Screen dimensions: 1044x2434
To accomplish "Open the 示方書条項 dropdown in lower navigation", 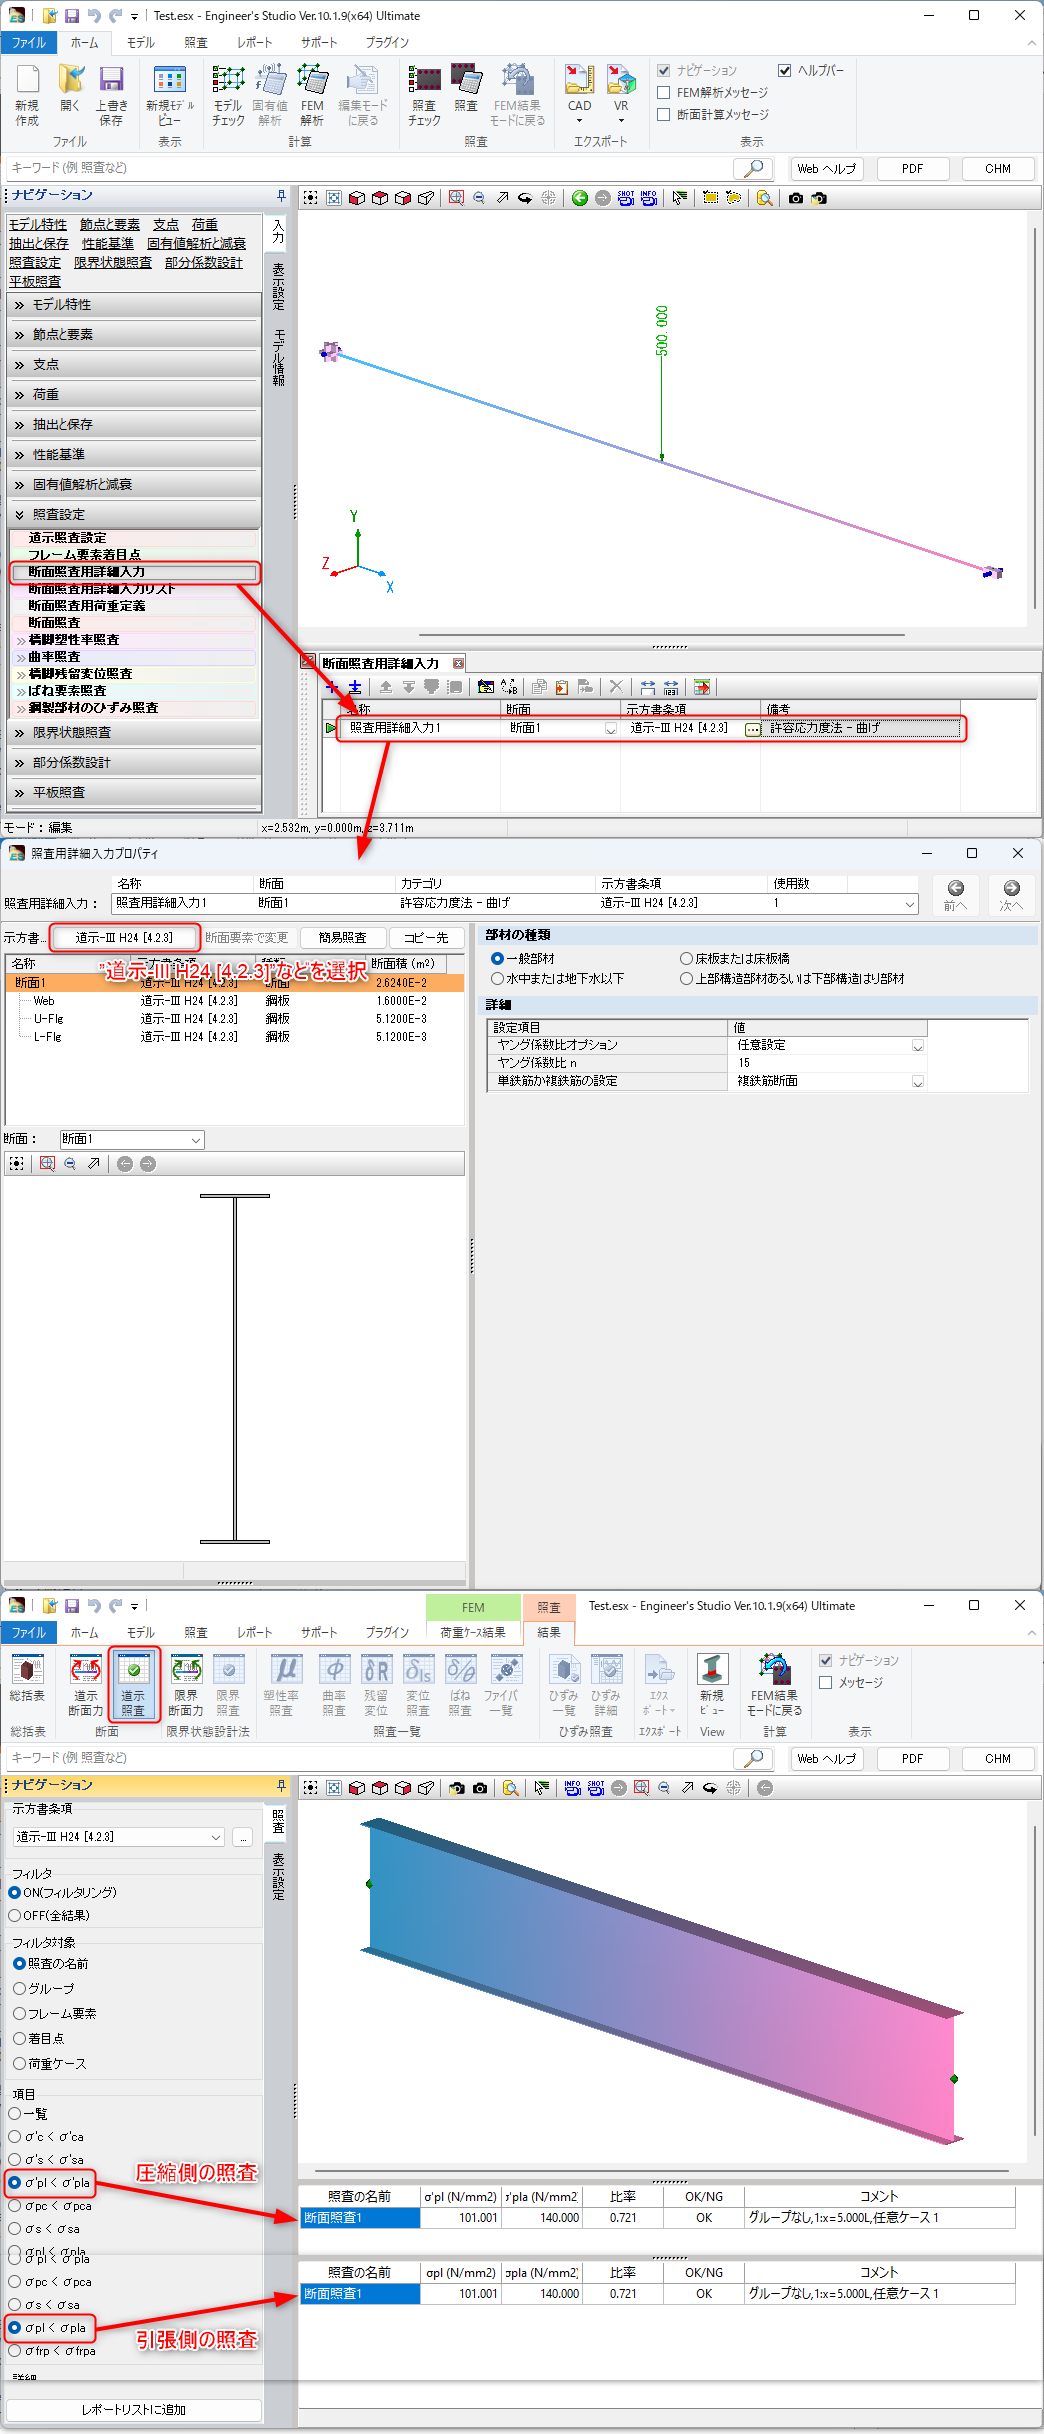I will tap(119, 1837).
